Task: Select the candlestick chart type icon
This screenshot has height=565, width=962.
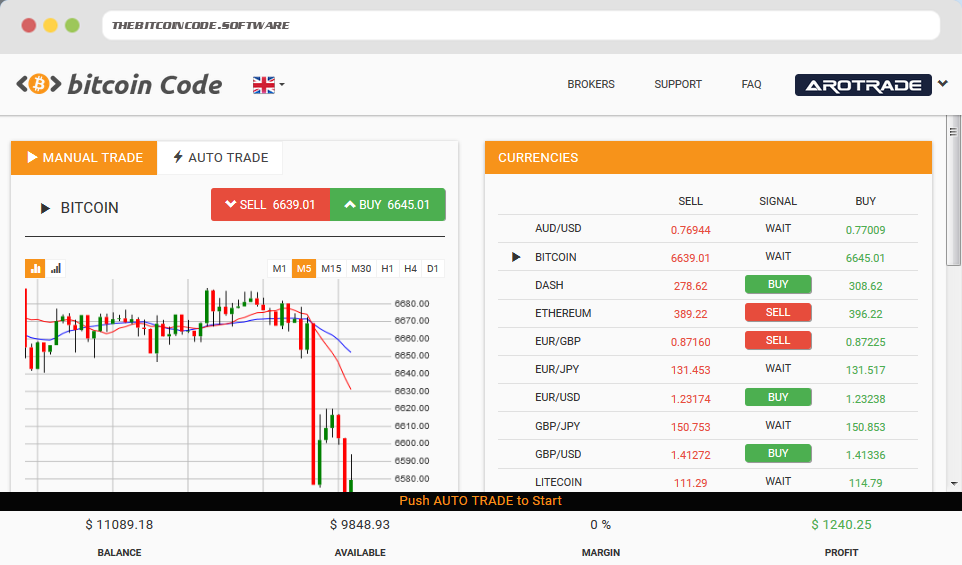Action: 36,268
